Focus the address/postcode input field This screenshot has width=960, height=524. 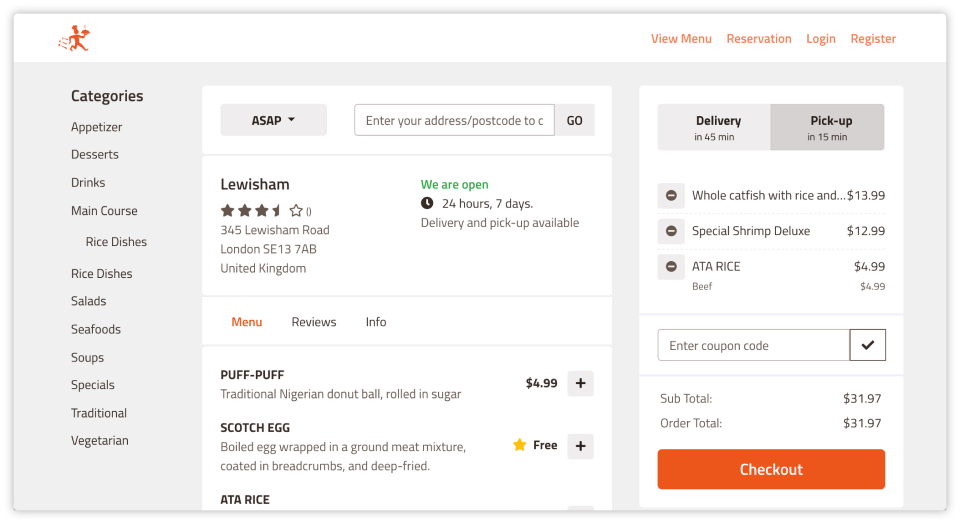click(x=454, y=120)
